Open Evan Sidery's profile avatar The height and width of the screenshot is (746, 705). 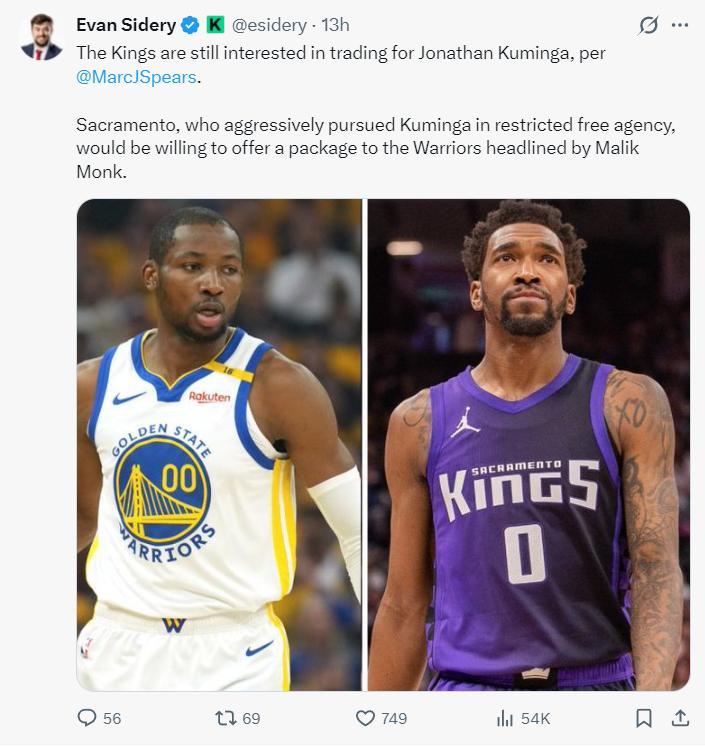[x=41, y=37]
